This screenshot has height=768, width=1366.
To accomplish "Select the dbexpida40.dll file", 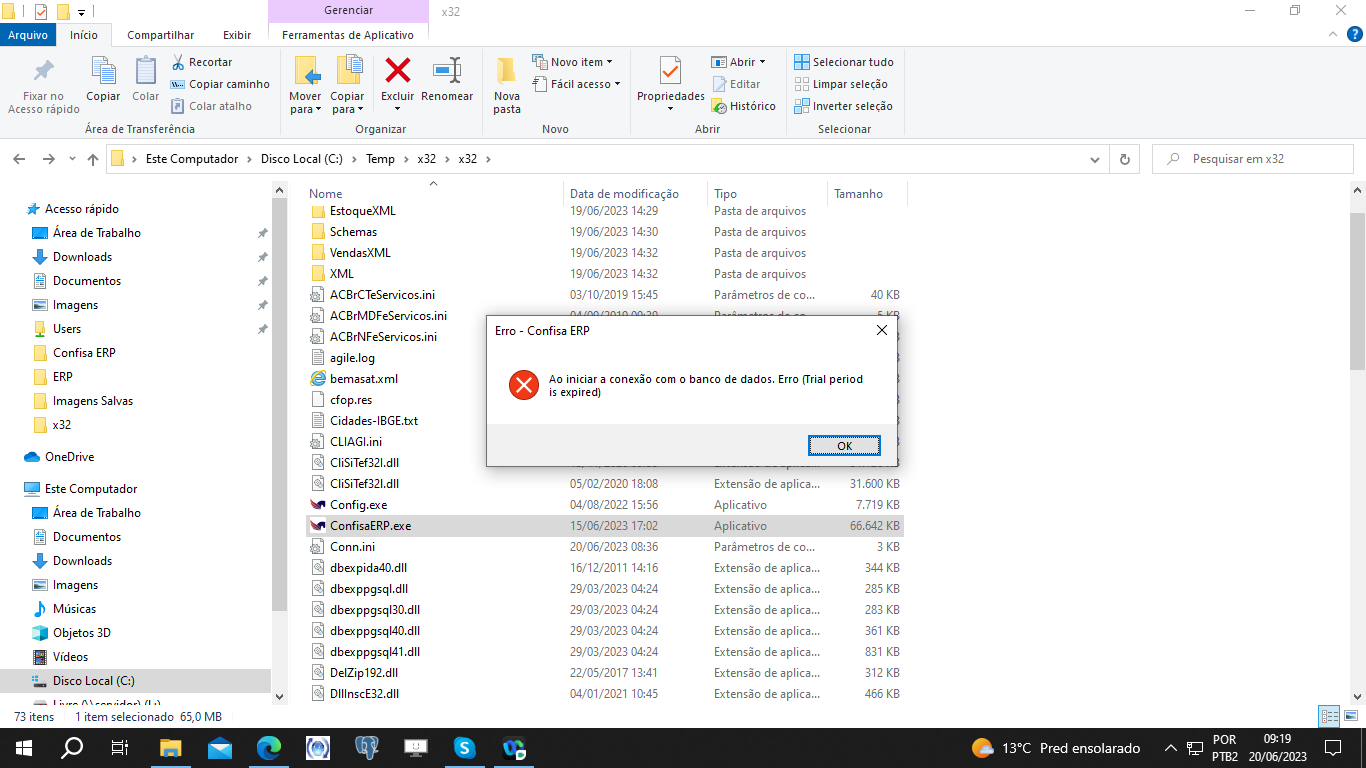I will pyautogui.click(x=368, y=568).
